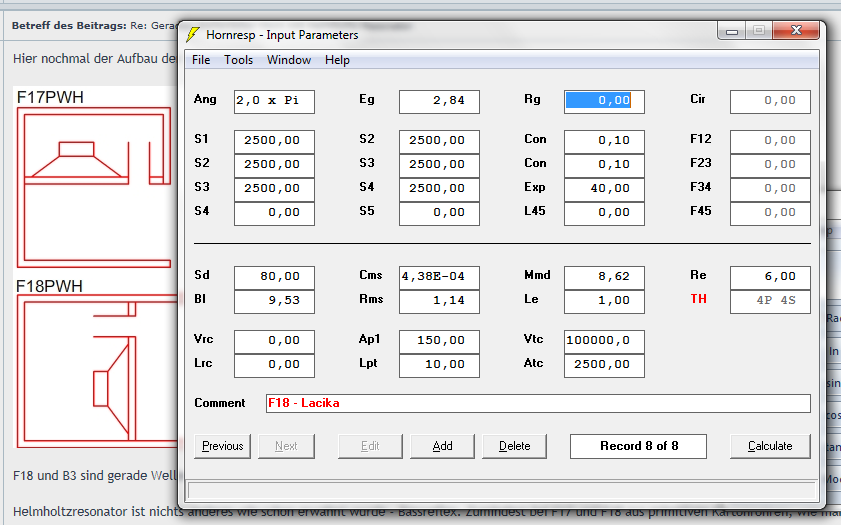
Task: Click the F18PWH cabinet drawing in the forum post
Action: click(x=97, y=371)
